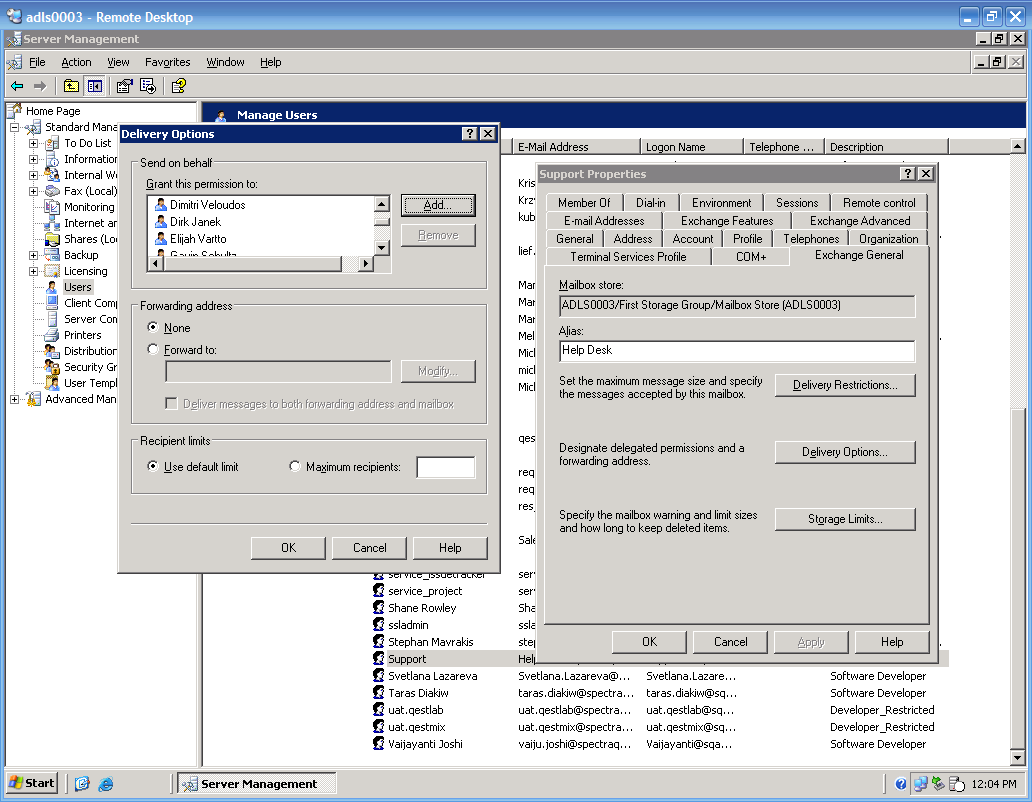This screenshot has height=802, width=1032.
Task: Click the permission list scroll down arrow
Action: 381,247
